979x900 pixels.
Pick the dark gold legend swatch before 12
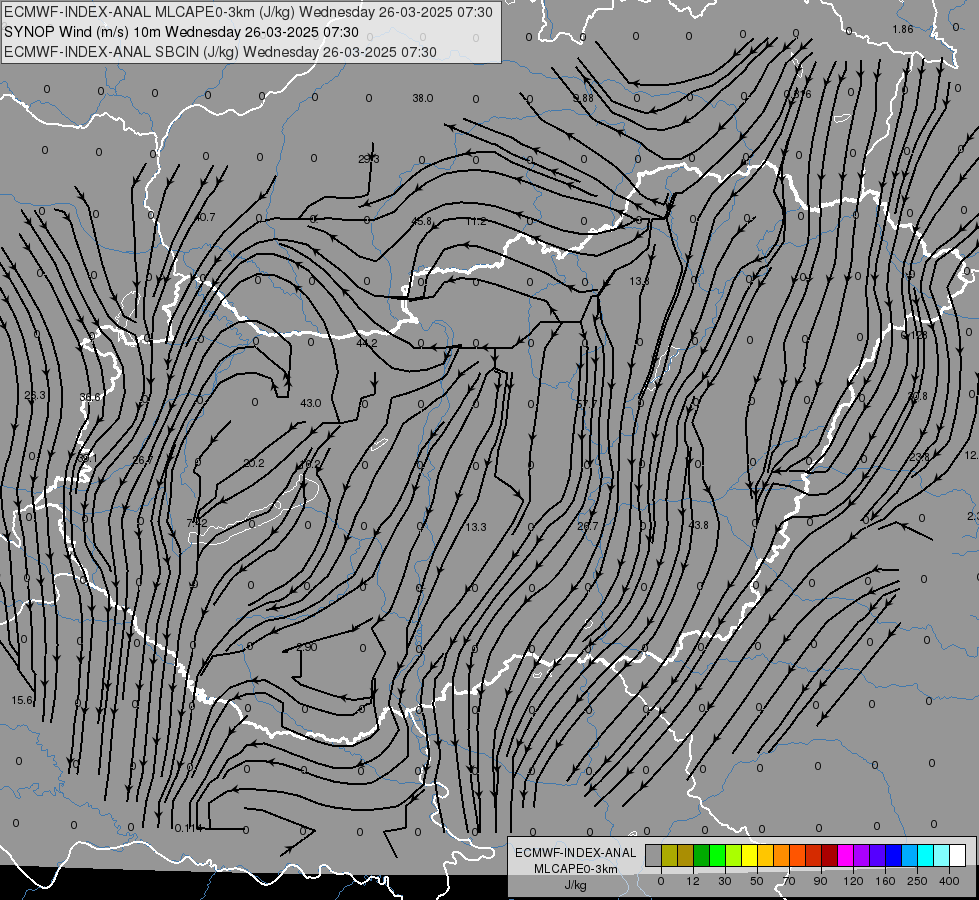[686, 855]
